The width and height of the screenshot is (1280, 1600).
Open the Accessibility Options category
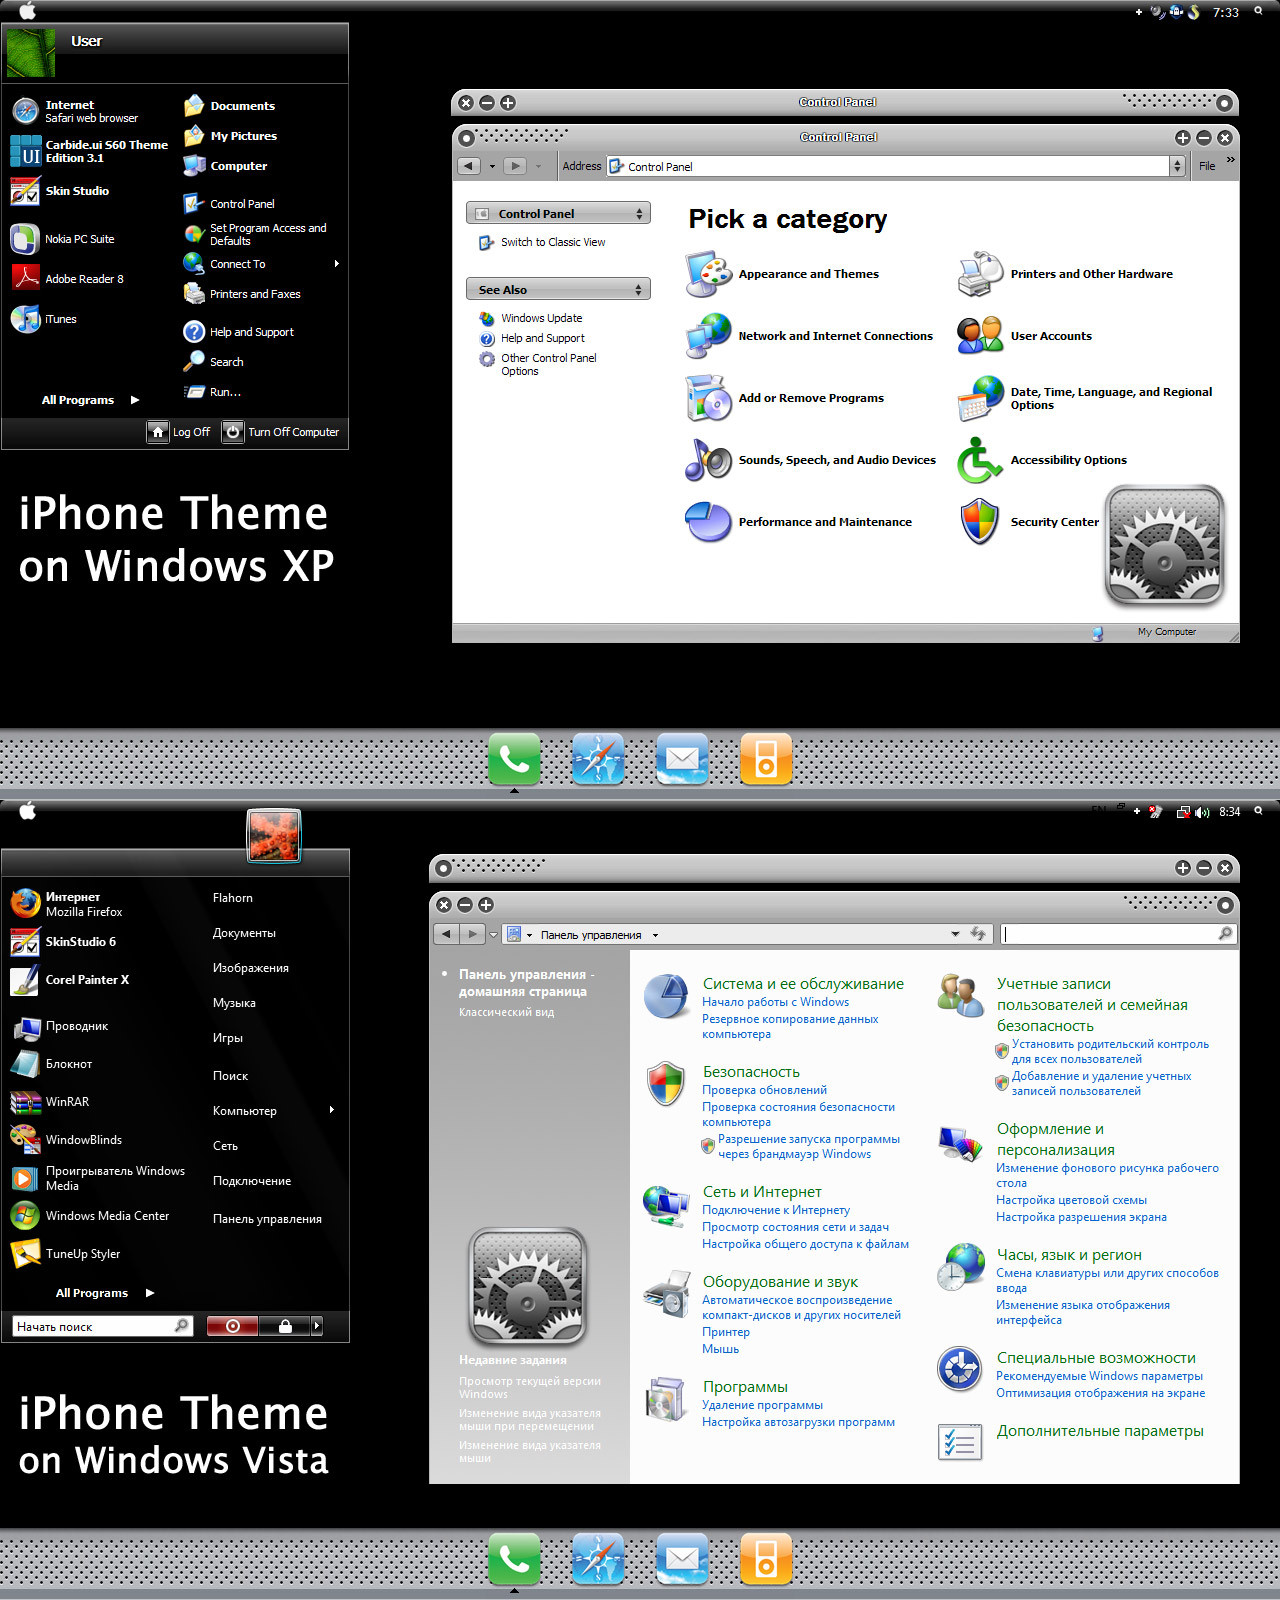point(1042,460)
